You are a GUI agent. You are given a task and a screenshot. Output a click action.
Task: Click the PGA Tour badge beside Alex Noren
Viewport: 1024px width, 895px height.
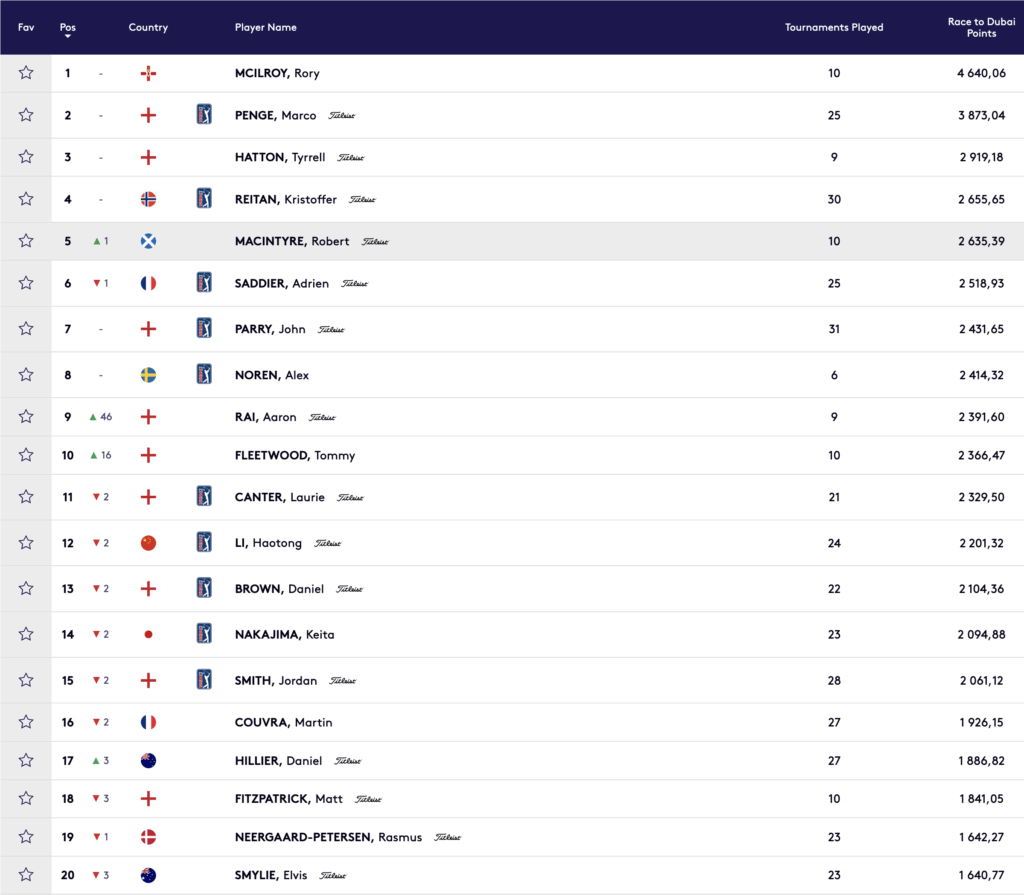[x=204, y=375]
